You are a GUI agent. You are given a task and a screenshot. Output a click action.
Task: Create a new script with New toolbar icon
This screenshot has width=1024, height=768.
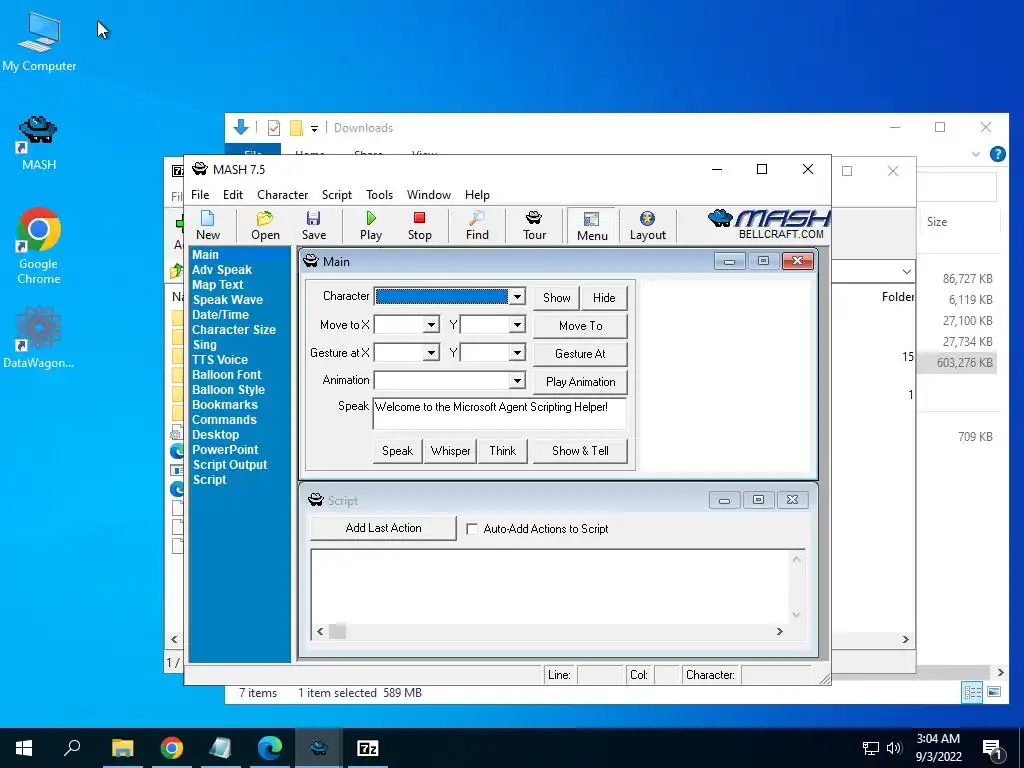[x=208, y=225]
